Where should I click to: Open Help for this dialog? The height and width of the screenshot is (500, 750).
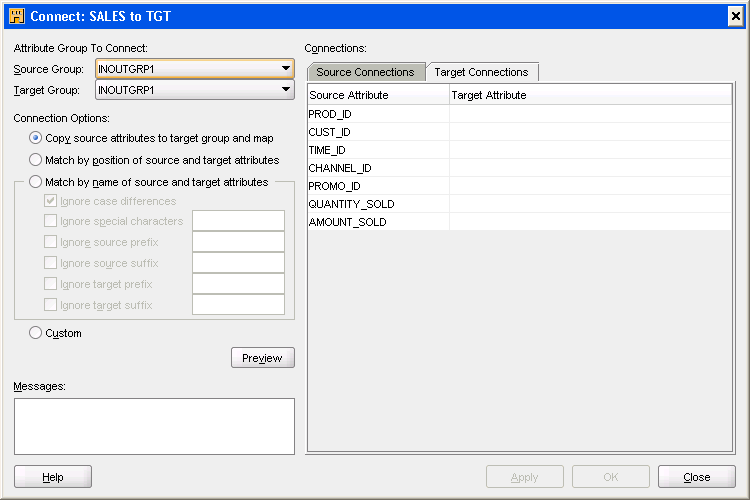coord(53,477)
